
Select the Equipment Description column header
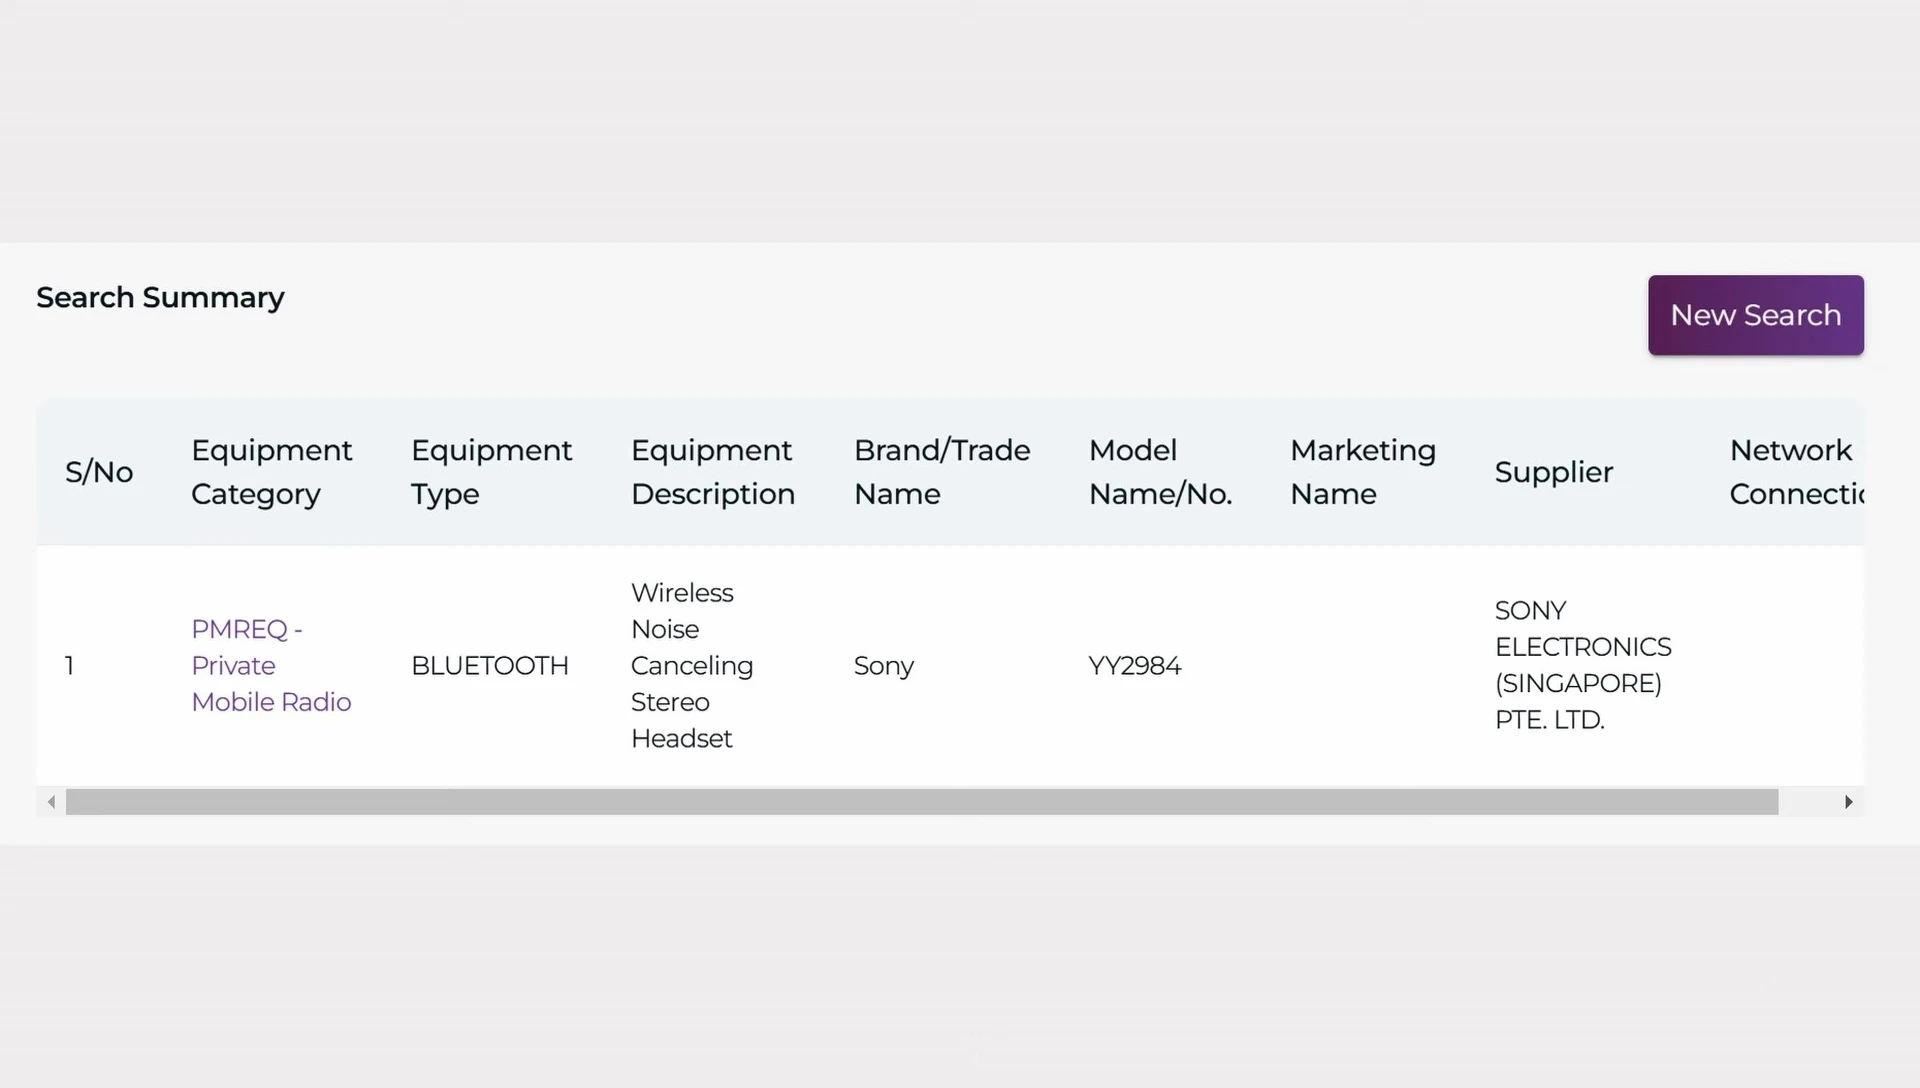click(x=713, y=472)
